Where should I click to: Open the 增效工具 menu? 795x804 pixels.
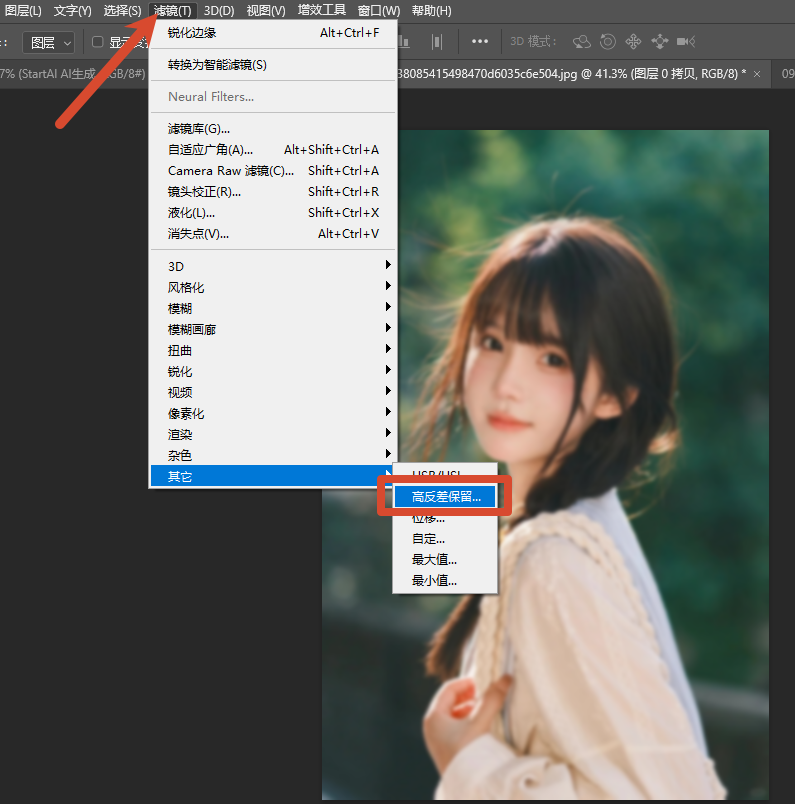322,11
